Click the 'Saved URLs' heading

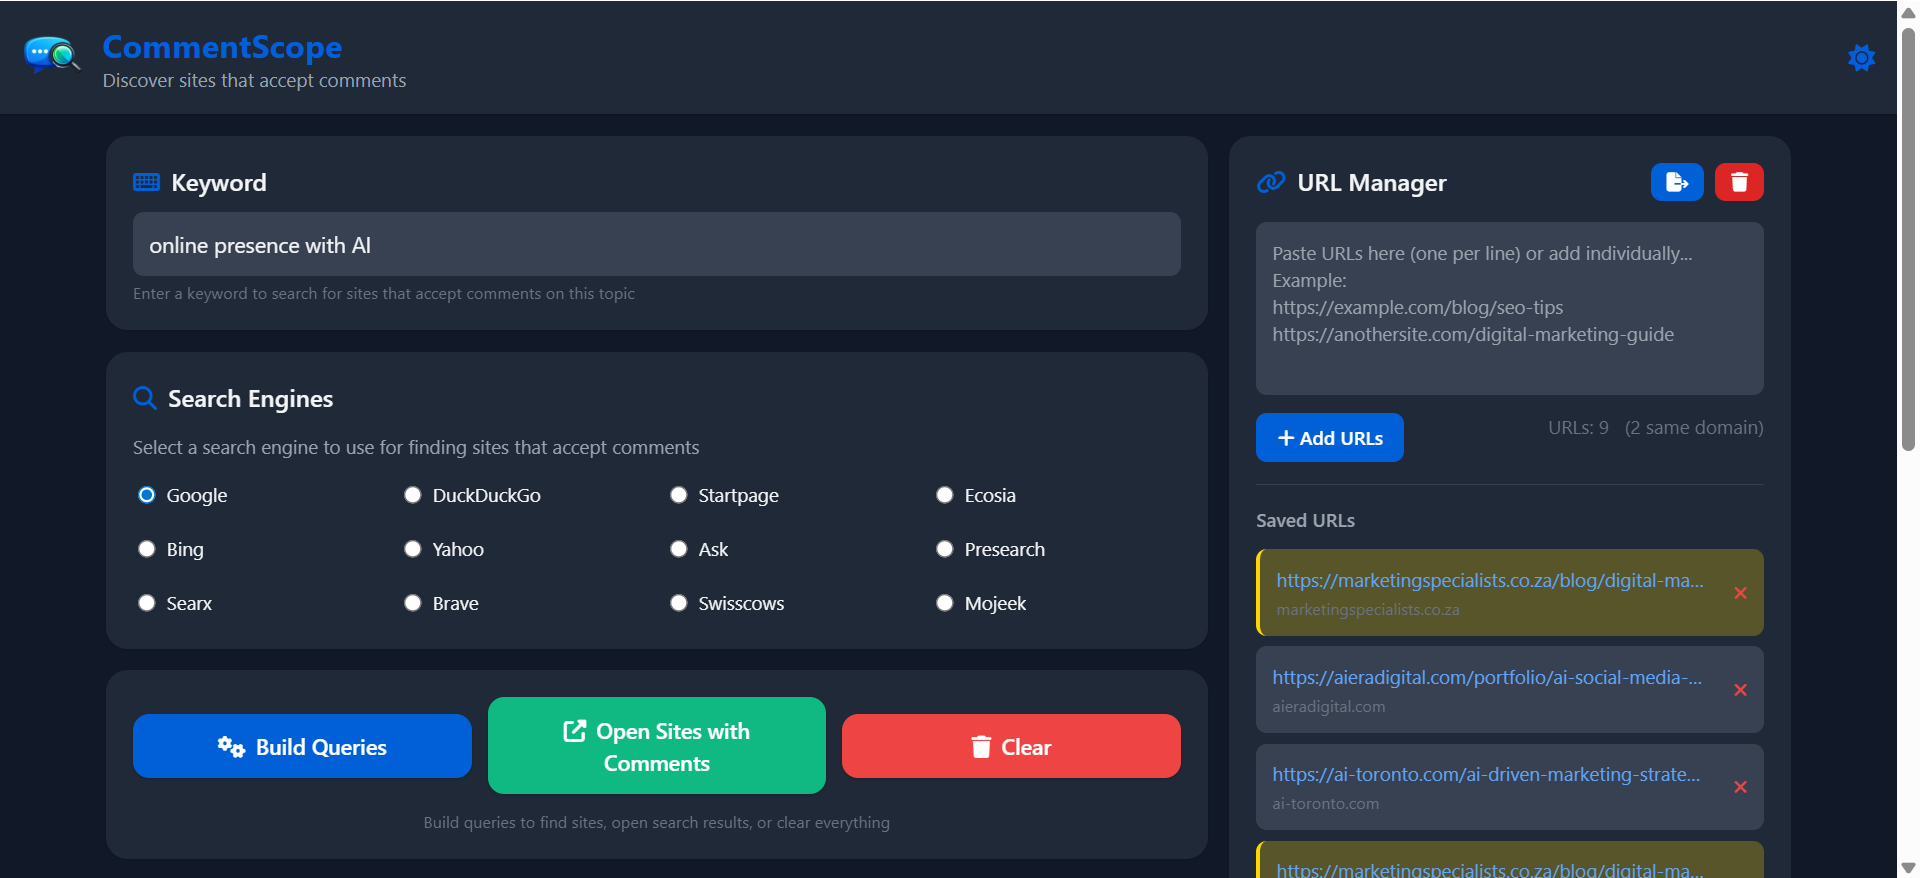click(1305, 520)
